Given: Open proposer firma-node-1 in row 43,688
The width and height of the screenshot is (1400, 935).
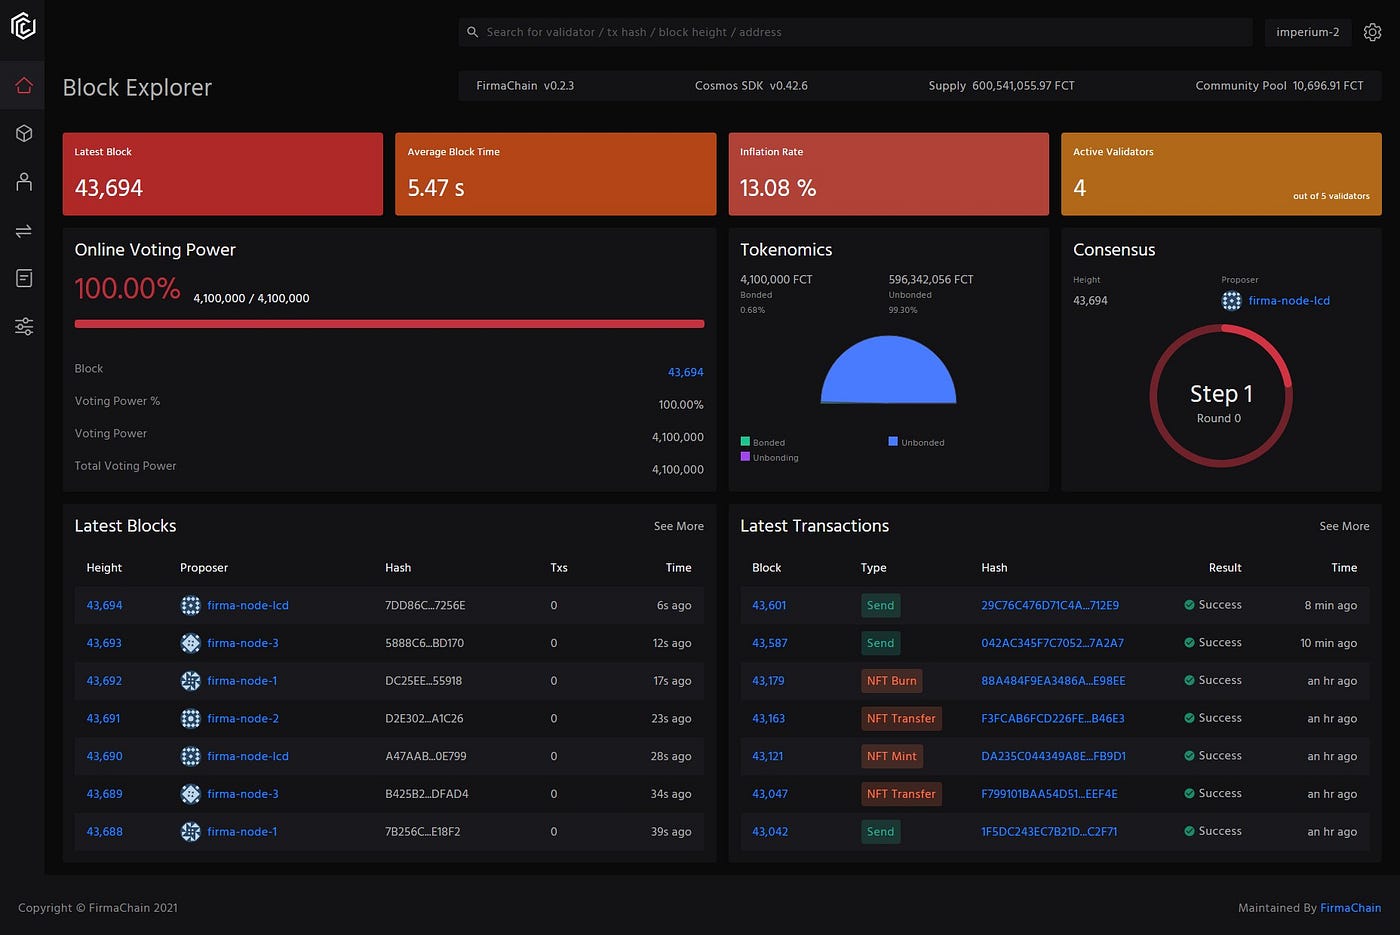Looking at the screenshot, I should (242, 831).
